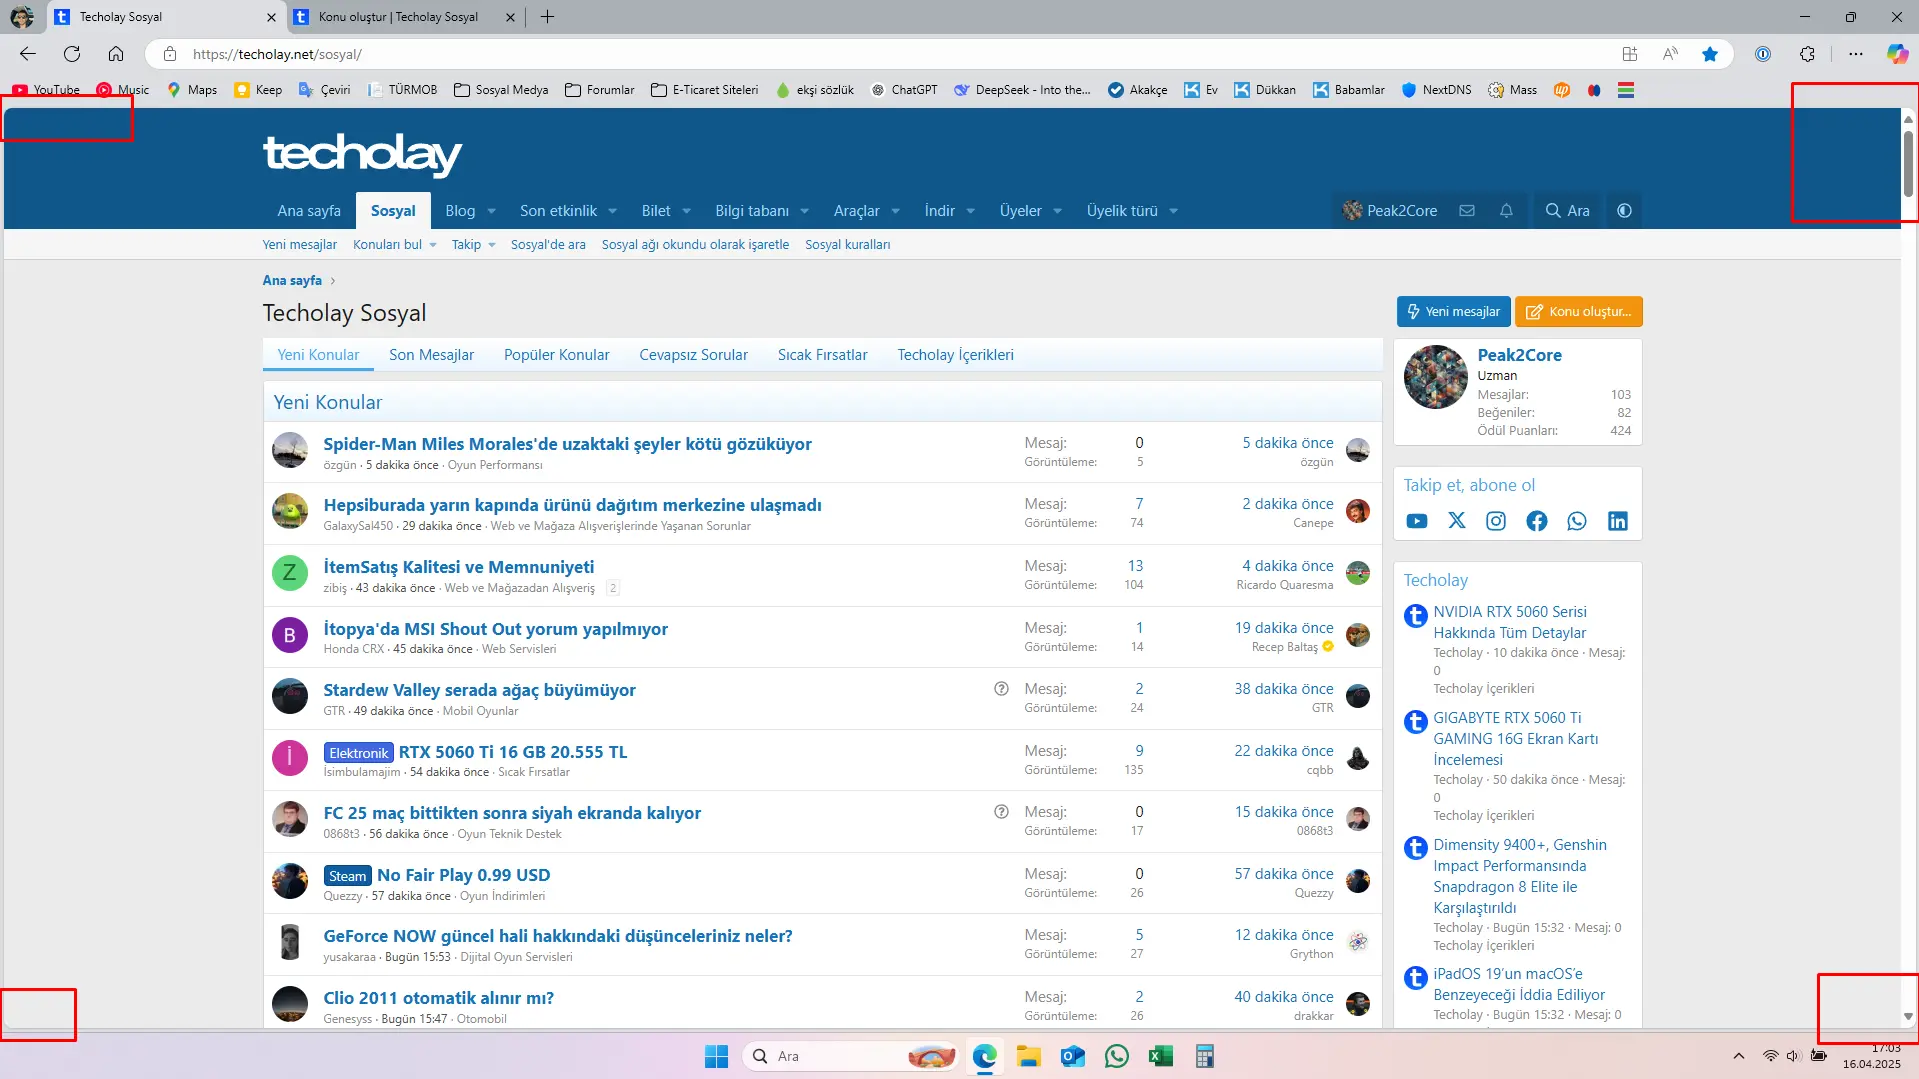Expand the Takip submenu dropdown

[492, 245]
